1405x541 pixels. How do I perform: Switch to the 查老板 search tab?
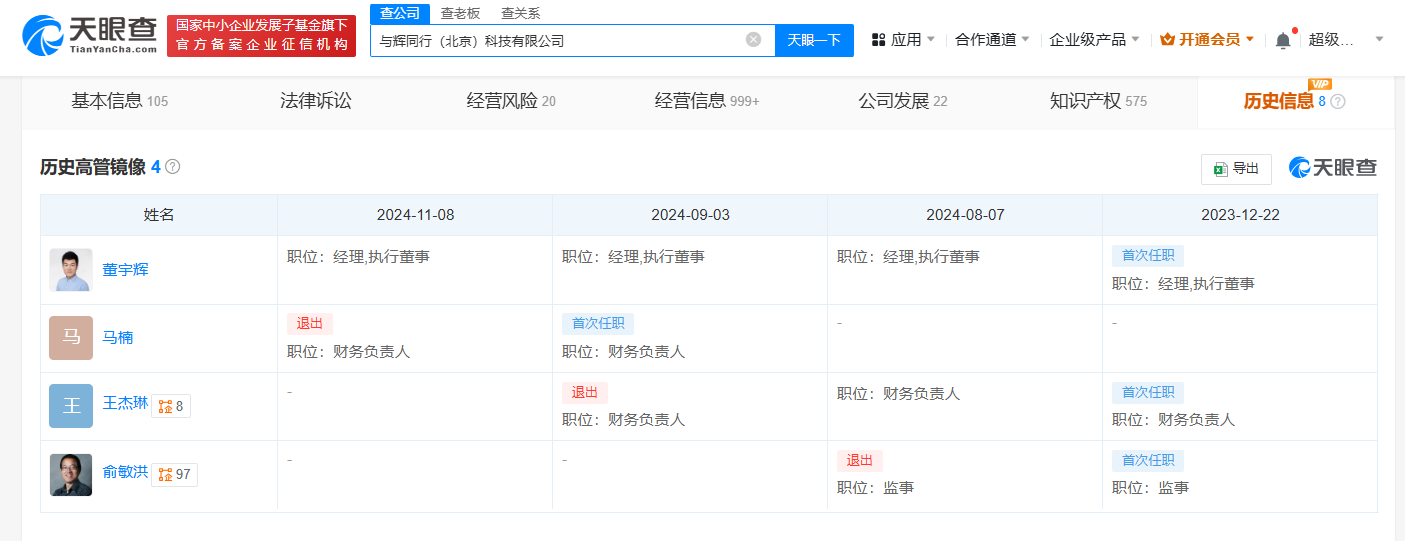pos(461,13)
